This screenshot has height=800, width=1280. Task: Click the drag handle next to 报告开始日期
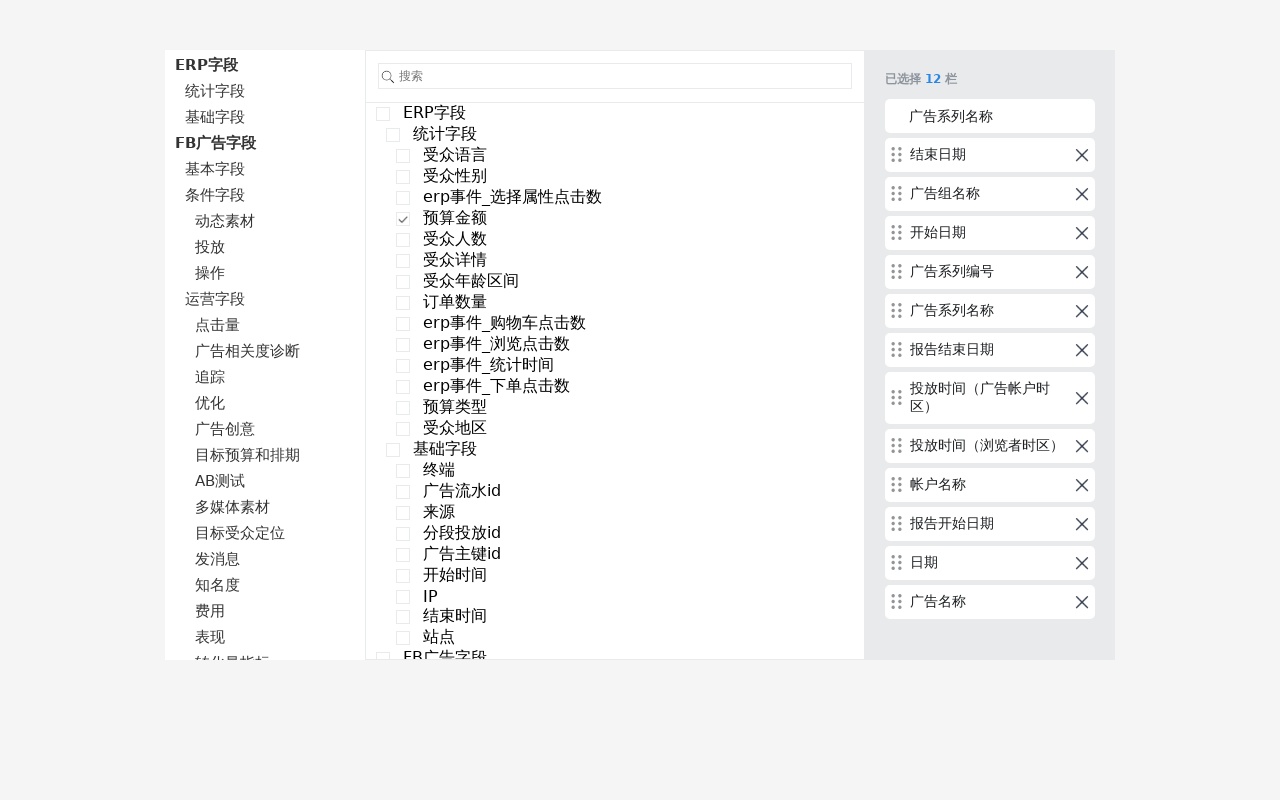point(897,523)
